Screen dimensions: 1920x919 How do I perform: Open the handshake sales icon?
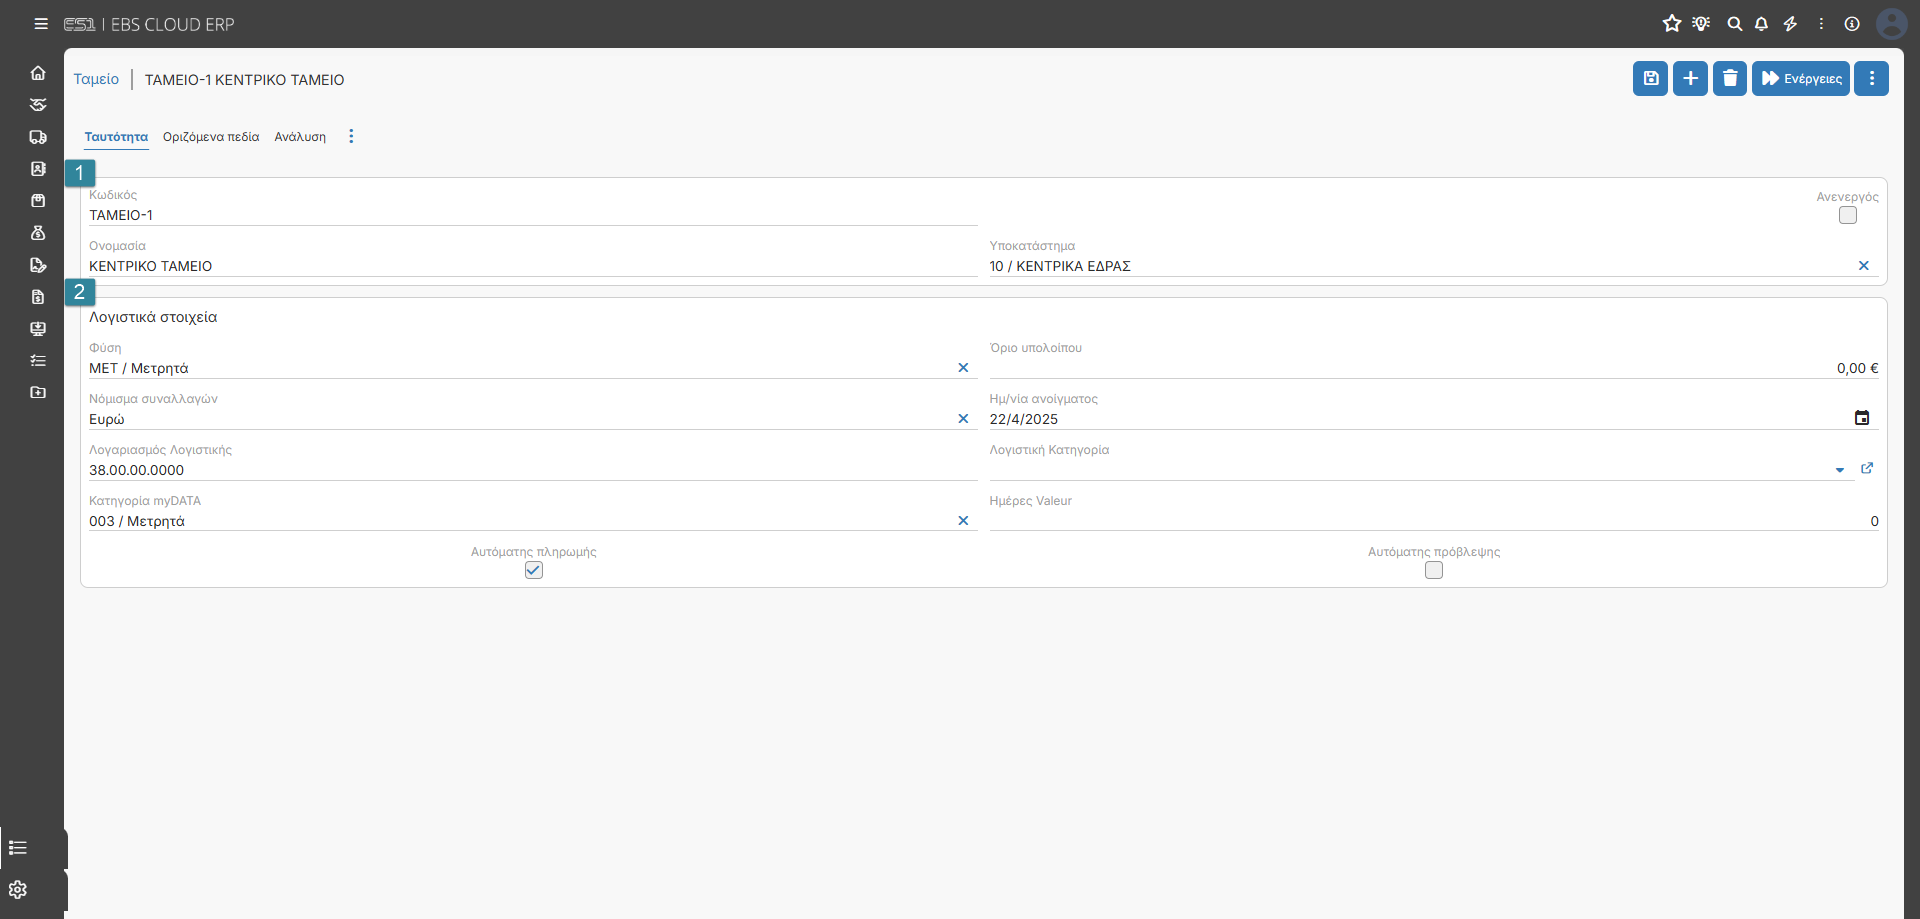(x=38, y=105)
